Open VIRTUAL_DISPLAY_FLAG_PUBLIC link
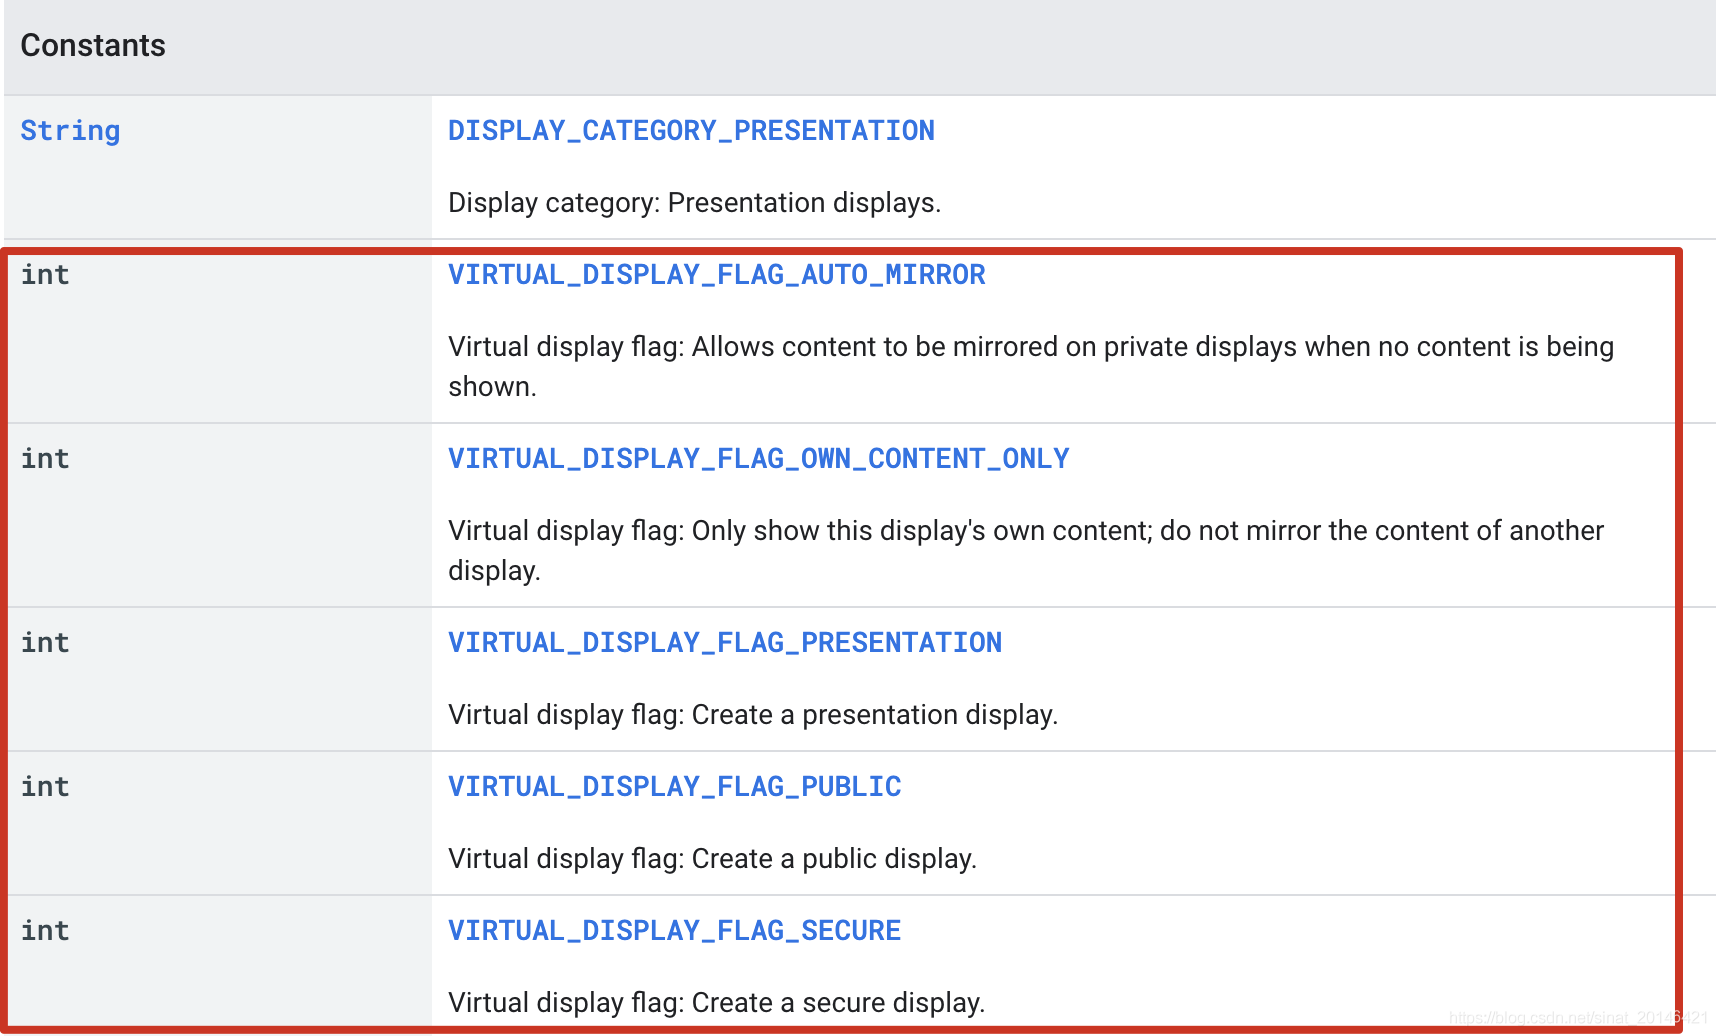Image resolution: width=1716 pixels, height=1036 pixels. tap(674, 787)
